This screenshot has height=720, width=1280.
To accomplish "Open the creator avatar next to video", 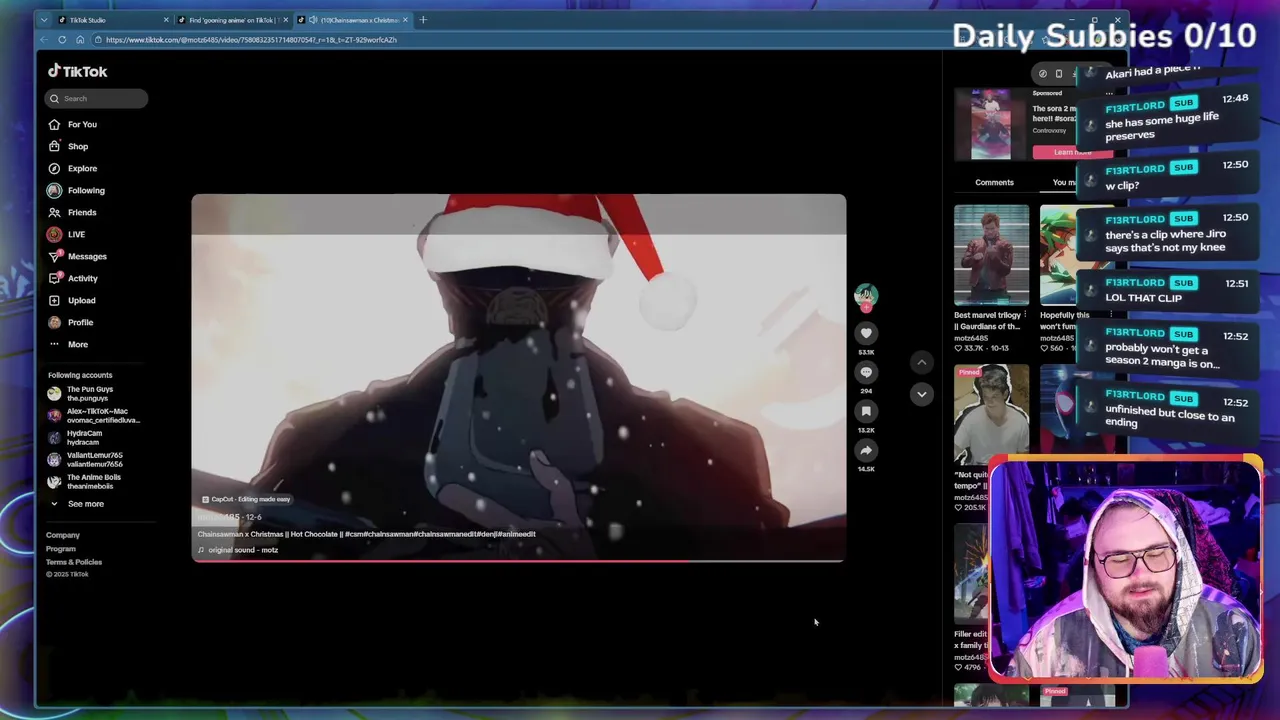I will tap(866, 295).
